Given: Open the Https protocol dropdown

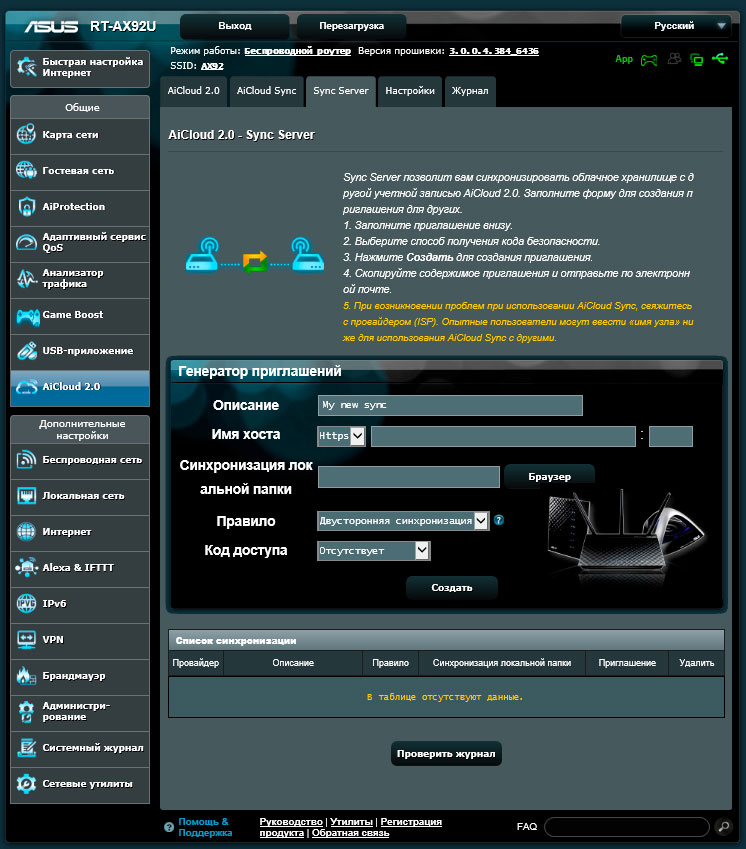Looking at the screenshot, I should pyautogui.click(x=341, y=436).
